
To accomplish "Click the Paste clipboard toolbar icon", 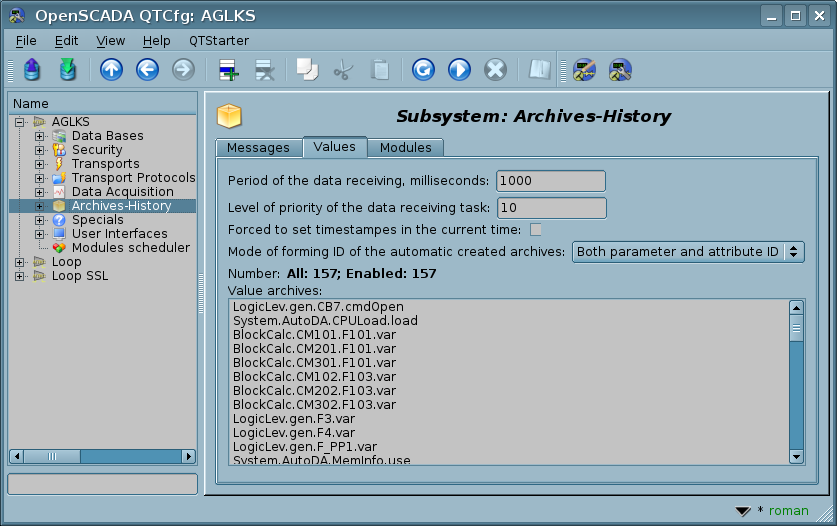I will (x=380, y=69).
